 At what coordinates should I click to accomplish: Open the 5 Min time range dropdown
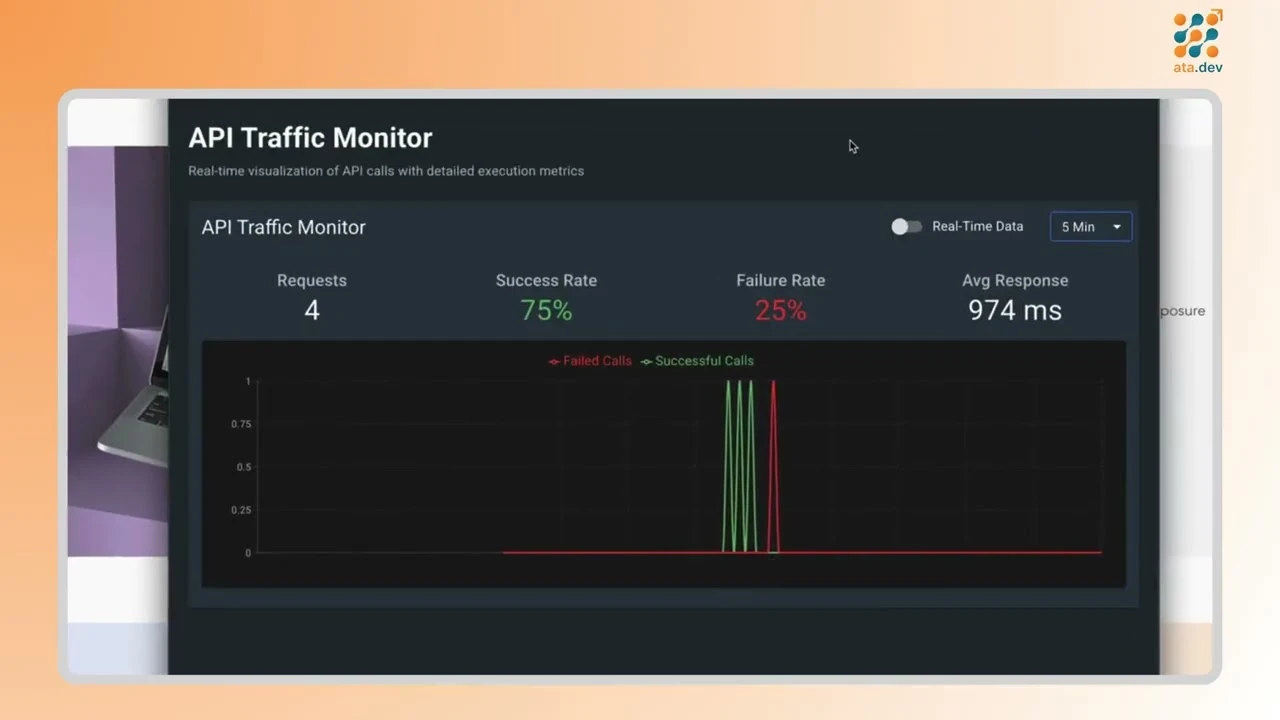(x=1090, y=227)
